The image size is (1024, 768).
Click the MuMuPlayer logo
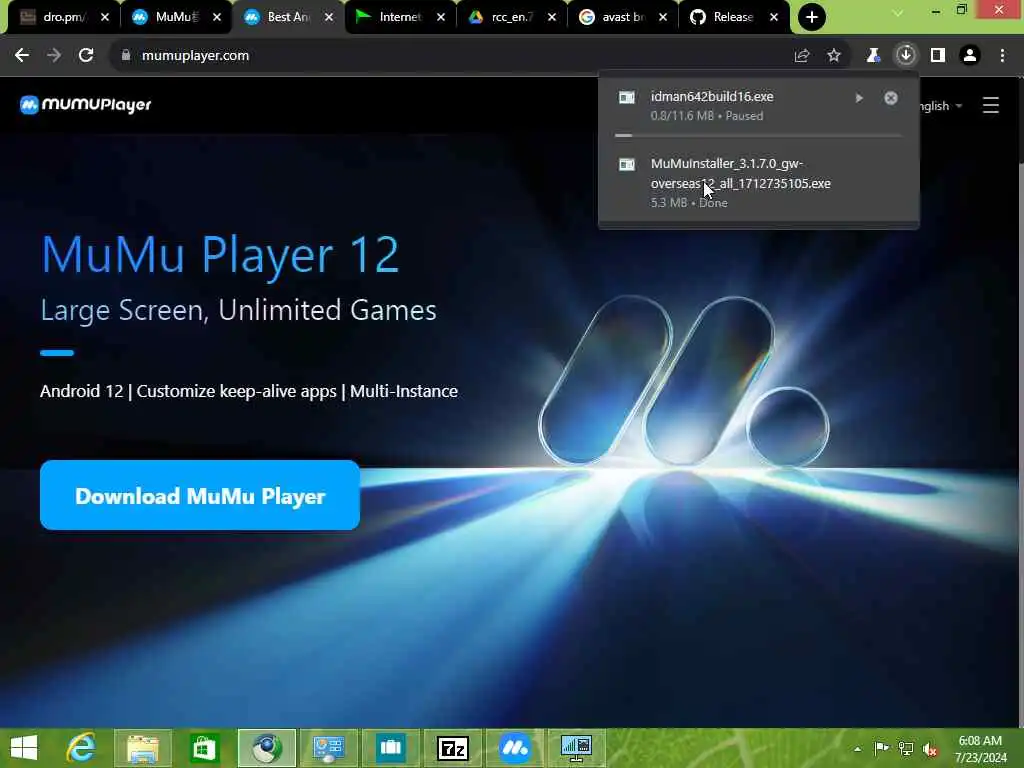(86, 104)
